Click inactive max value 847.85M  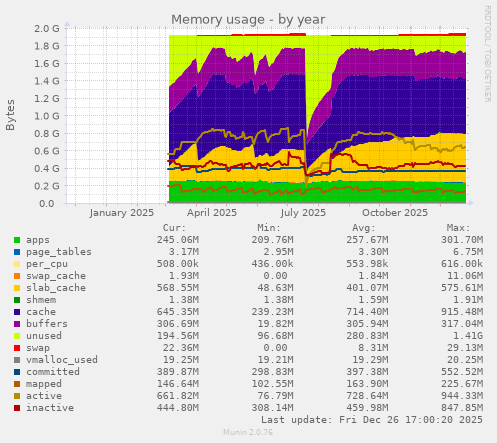pos(462,408)
